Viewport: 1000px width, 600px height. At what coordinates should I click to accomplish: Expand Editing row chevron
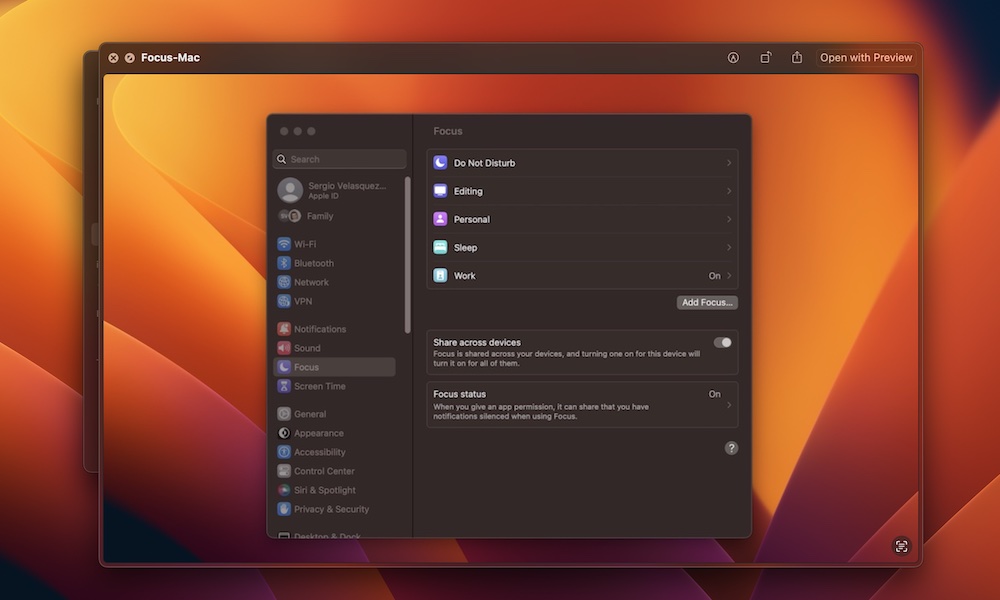coord(729,191)
